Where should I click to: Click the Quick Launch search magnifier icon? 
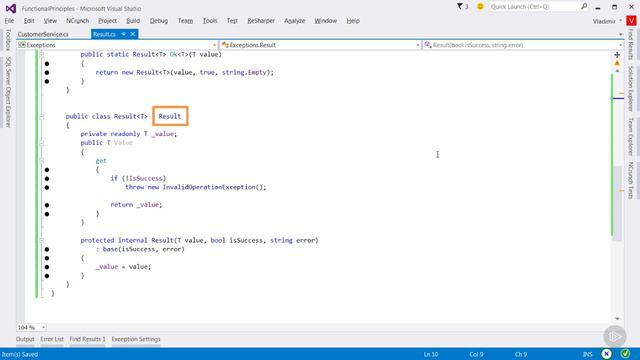tap(584, 6)
